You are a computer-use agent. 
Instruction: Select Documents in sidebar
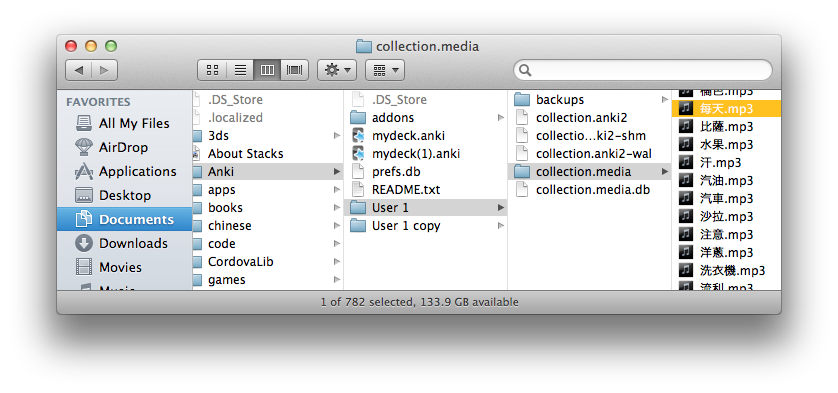[124, 219]
